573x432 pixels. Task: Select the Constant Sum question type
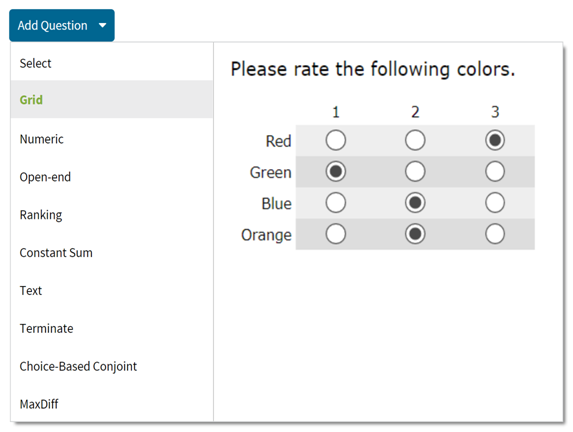[111, 253]
